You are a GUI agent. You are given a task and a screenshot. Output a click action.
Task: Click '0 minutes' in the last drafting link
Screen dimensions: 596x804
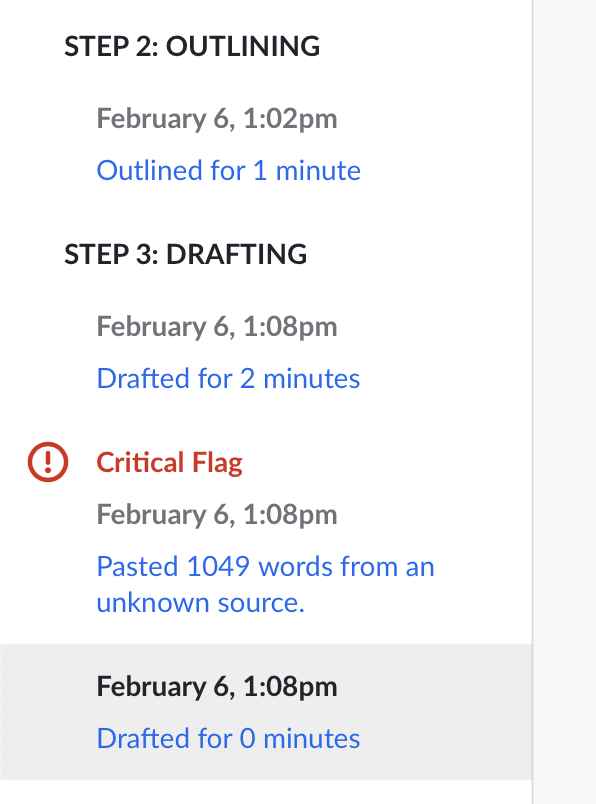coord(300,738)
